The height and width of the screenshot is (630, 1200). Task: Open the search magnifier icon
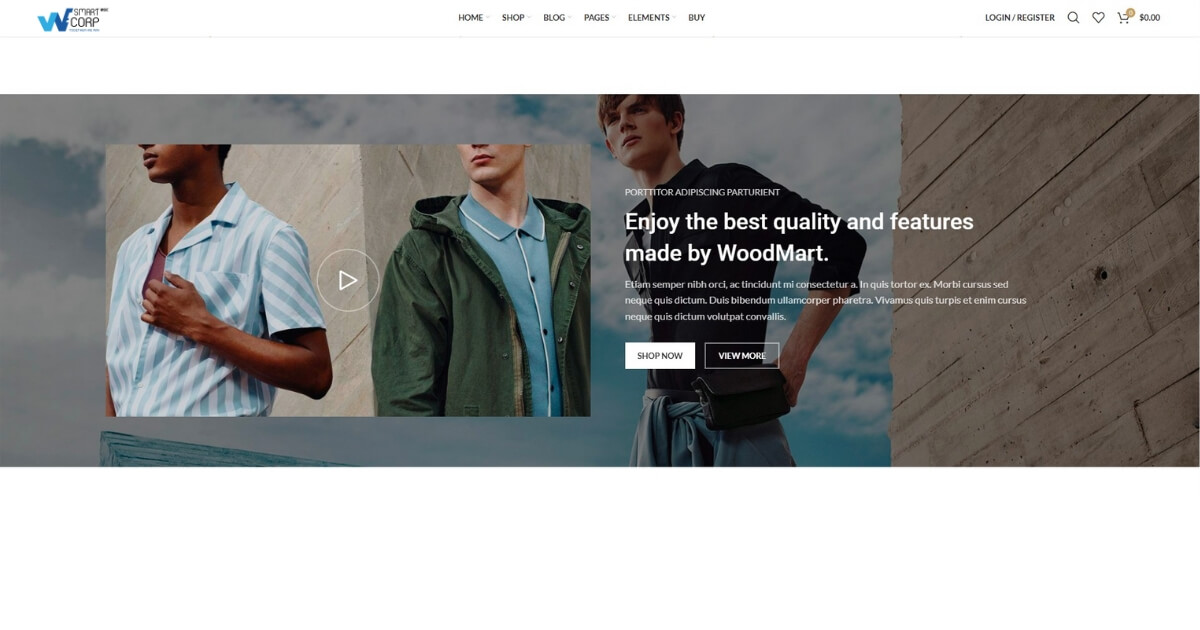1073,17
